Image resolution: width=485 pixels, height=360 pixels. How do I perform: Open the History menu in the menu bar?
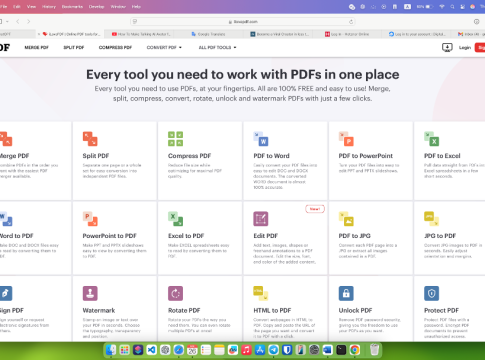(49, 7)
